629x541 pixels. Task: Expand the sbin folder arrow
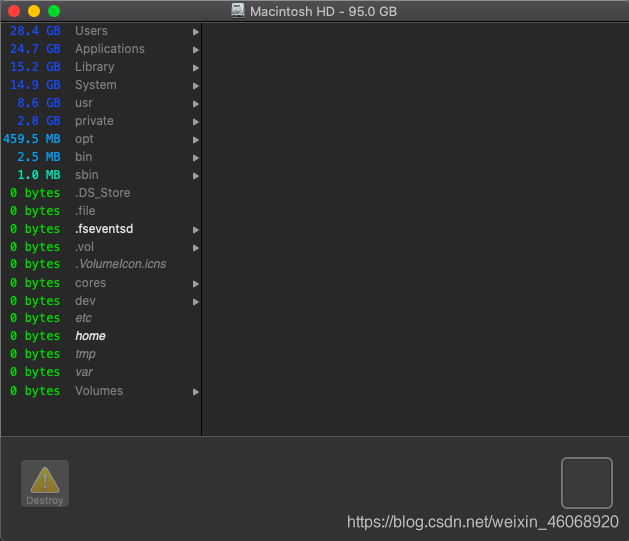196,176
